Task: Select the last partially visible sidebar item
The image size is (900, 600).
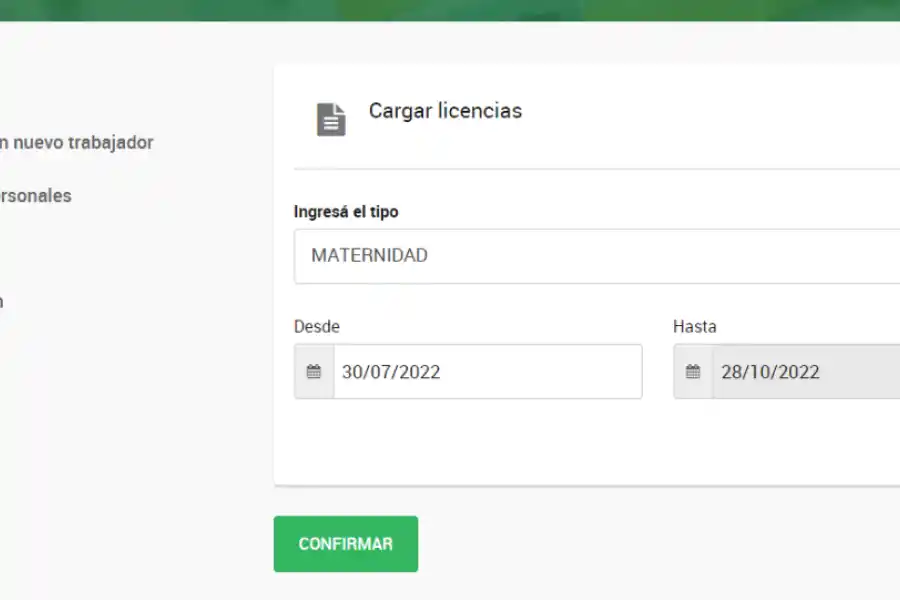Action: click(2, 302)
